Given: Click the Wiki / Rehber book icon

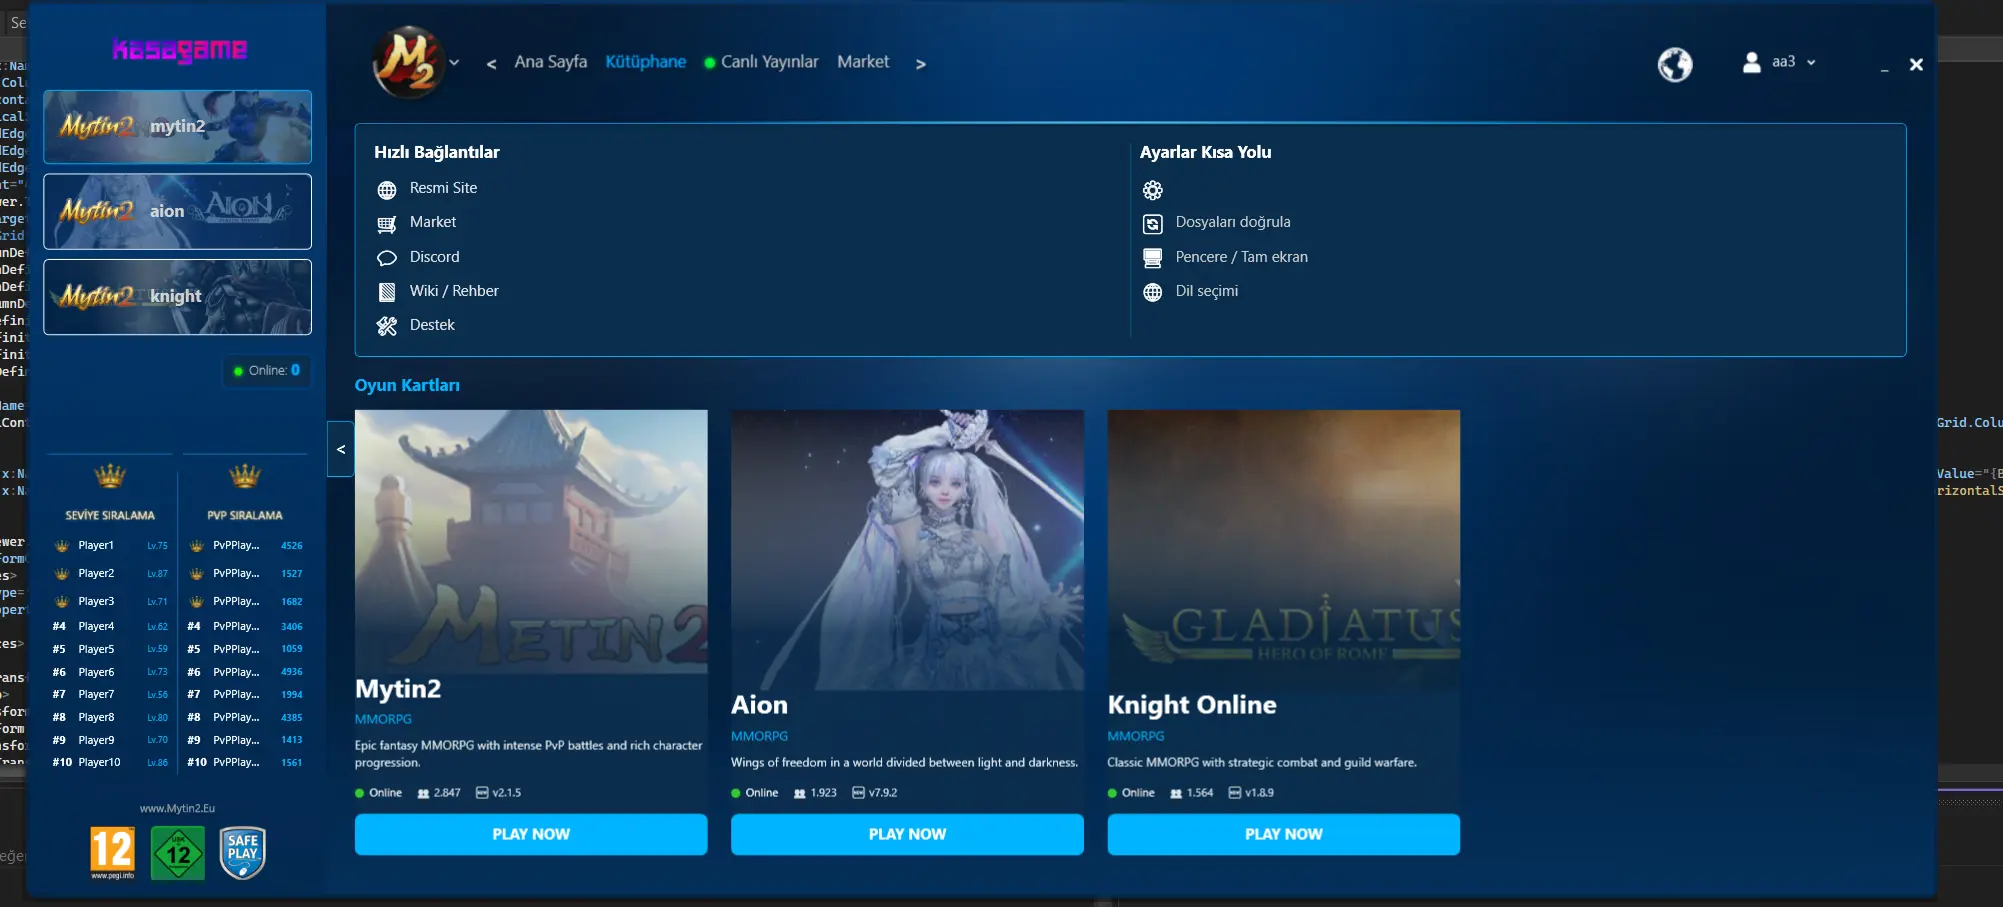Looking at the screenshot, I should click(x=387, y=292).
